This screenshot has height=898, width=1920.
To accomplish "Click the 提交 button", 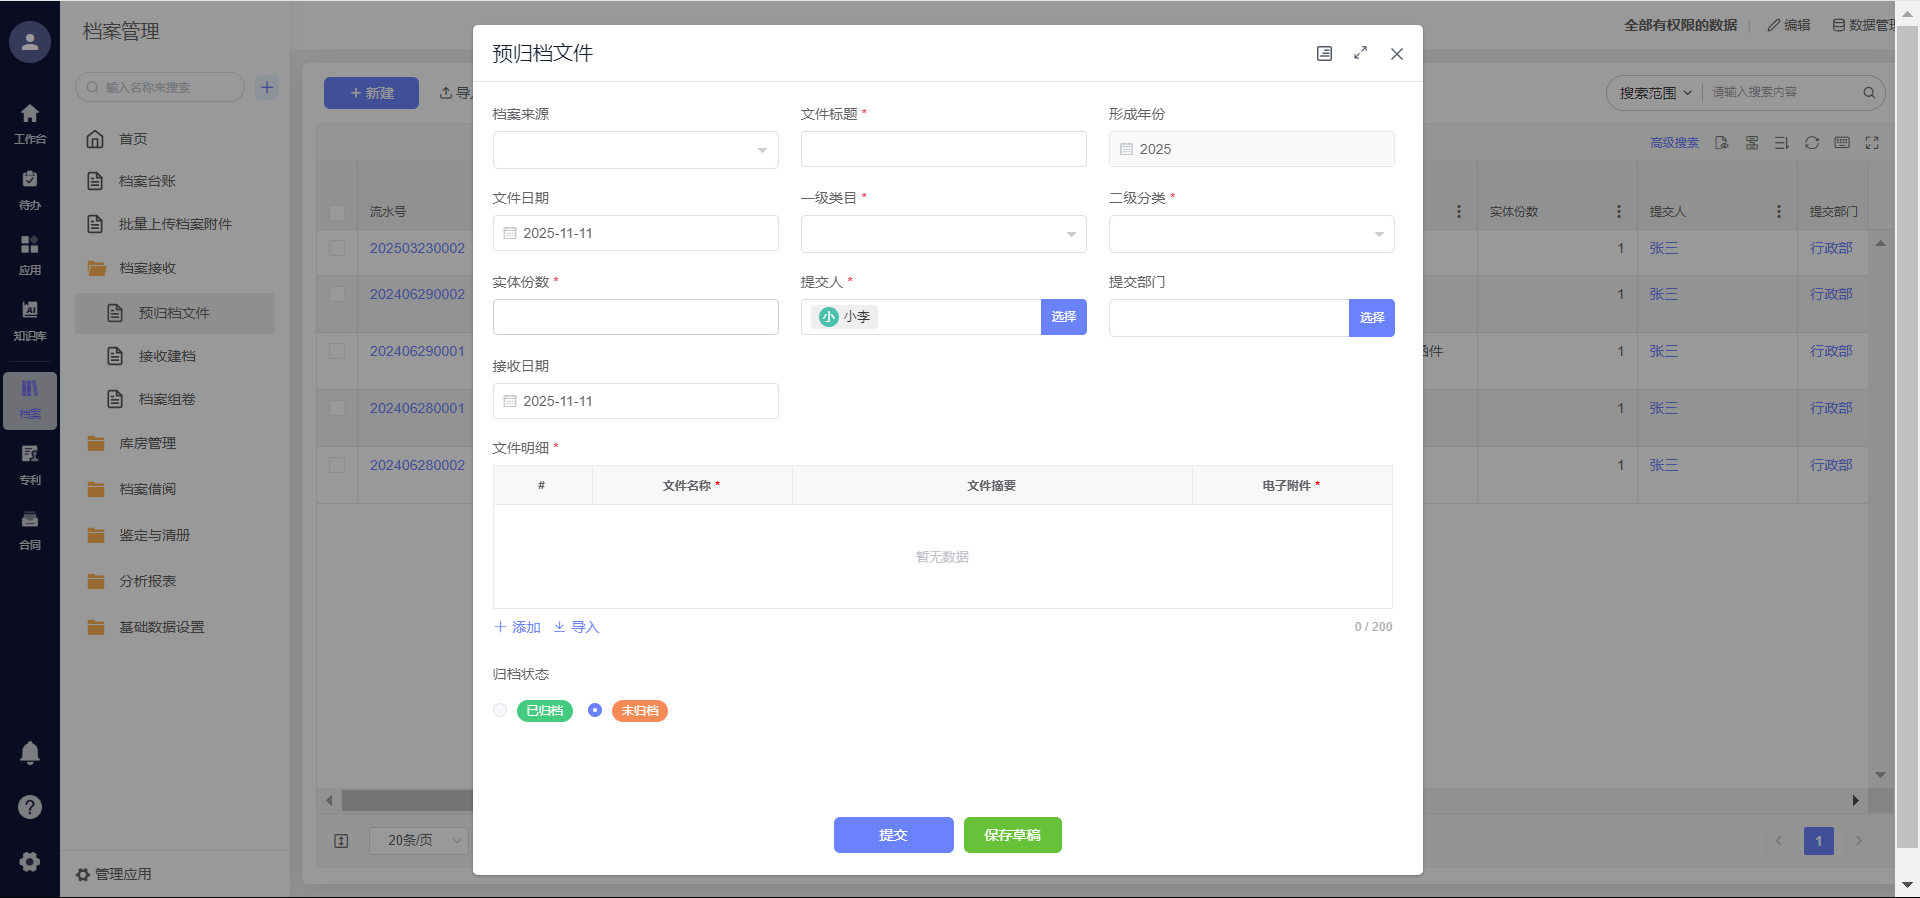I will (x=893, y=835).
